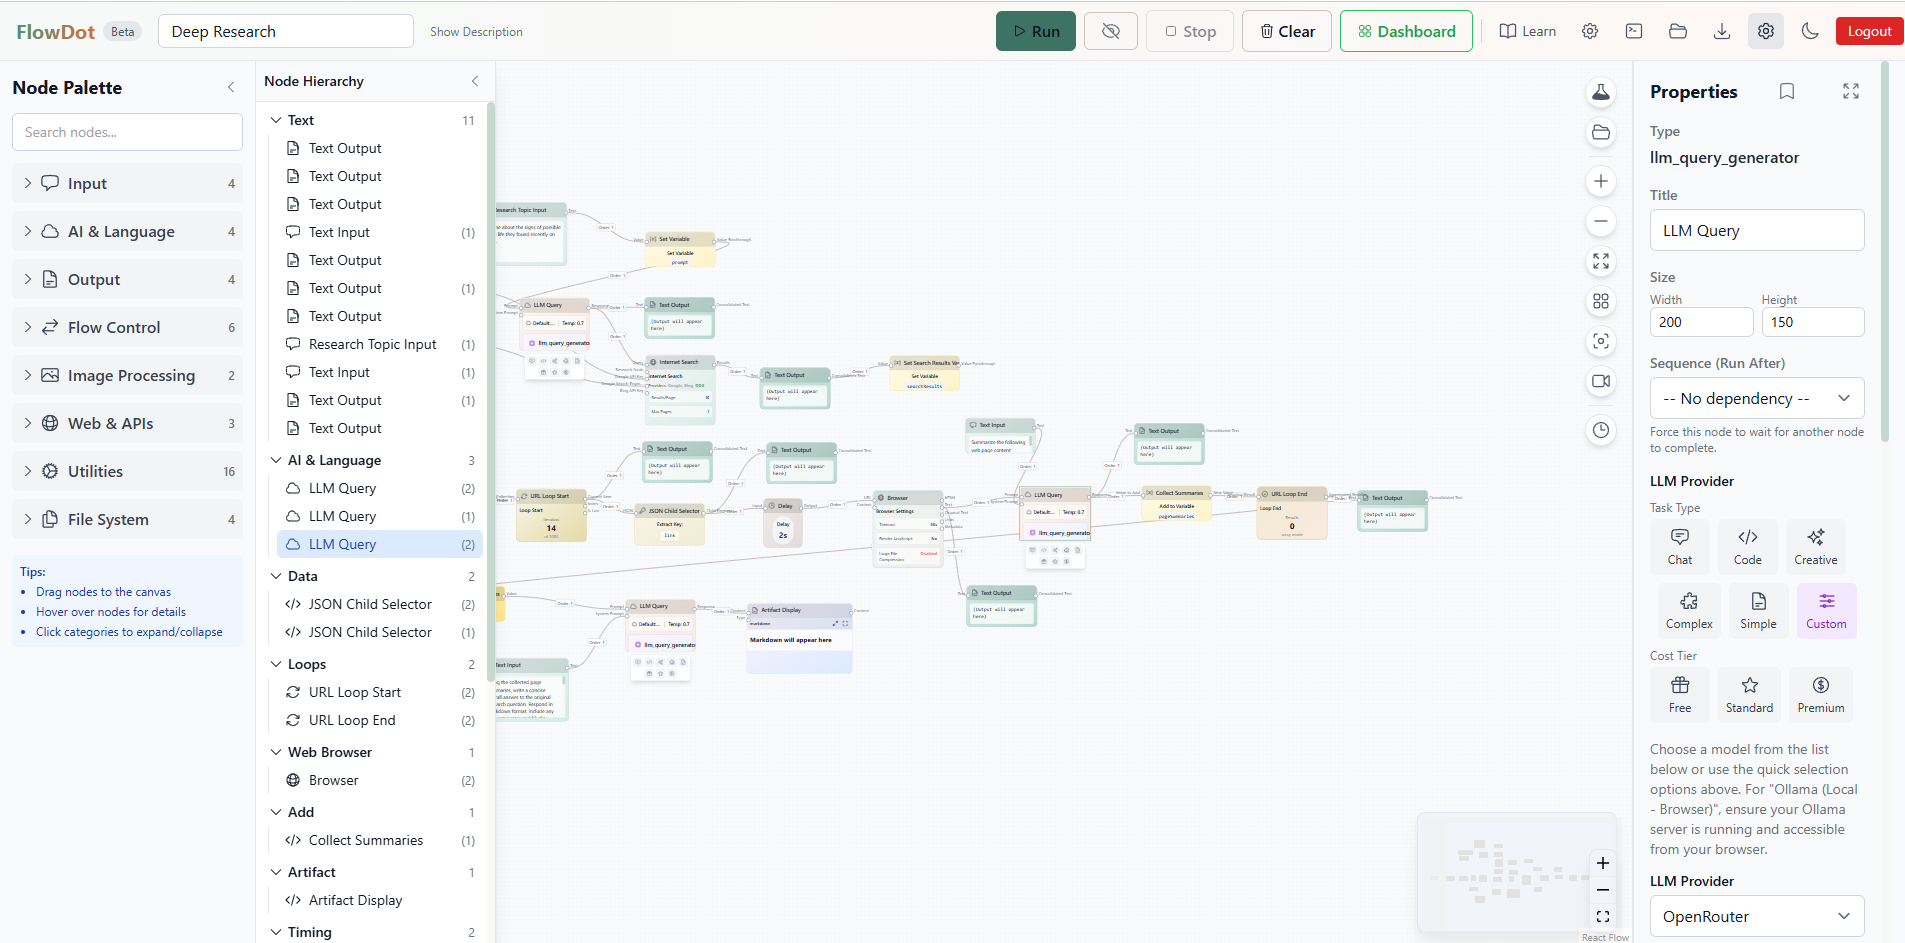Open execution history via the clock icon
The height and width of the screenshot is (943, 1905).
(1601, 430)
